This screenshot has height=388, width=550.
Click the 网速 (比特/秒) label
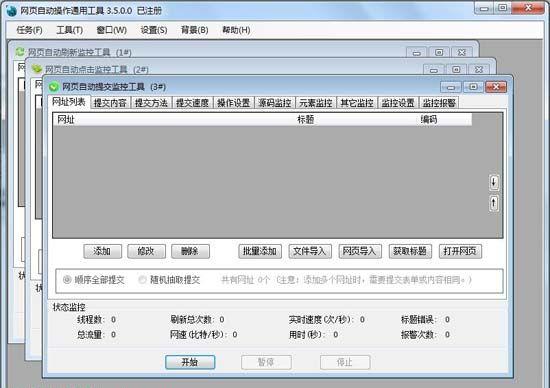[x=200, y=335]
